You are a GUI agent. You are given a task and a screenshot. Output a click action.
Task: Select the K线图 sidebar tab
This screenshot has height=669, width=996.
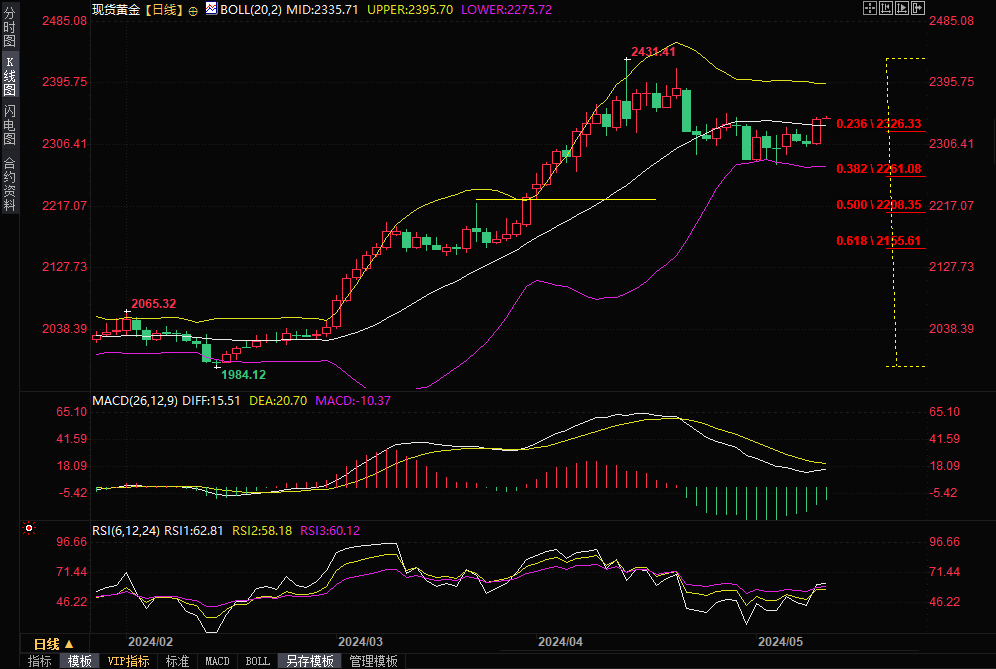point(10,74)
